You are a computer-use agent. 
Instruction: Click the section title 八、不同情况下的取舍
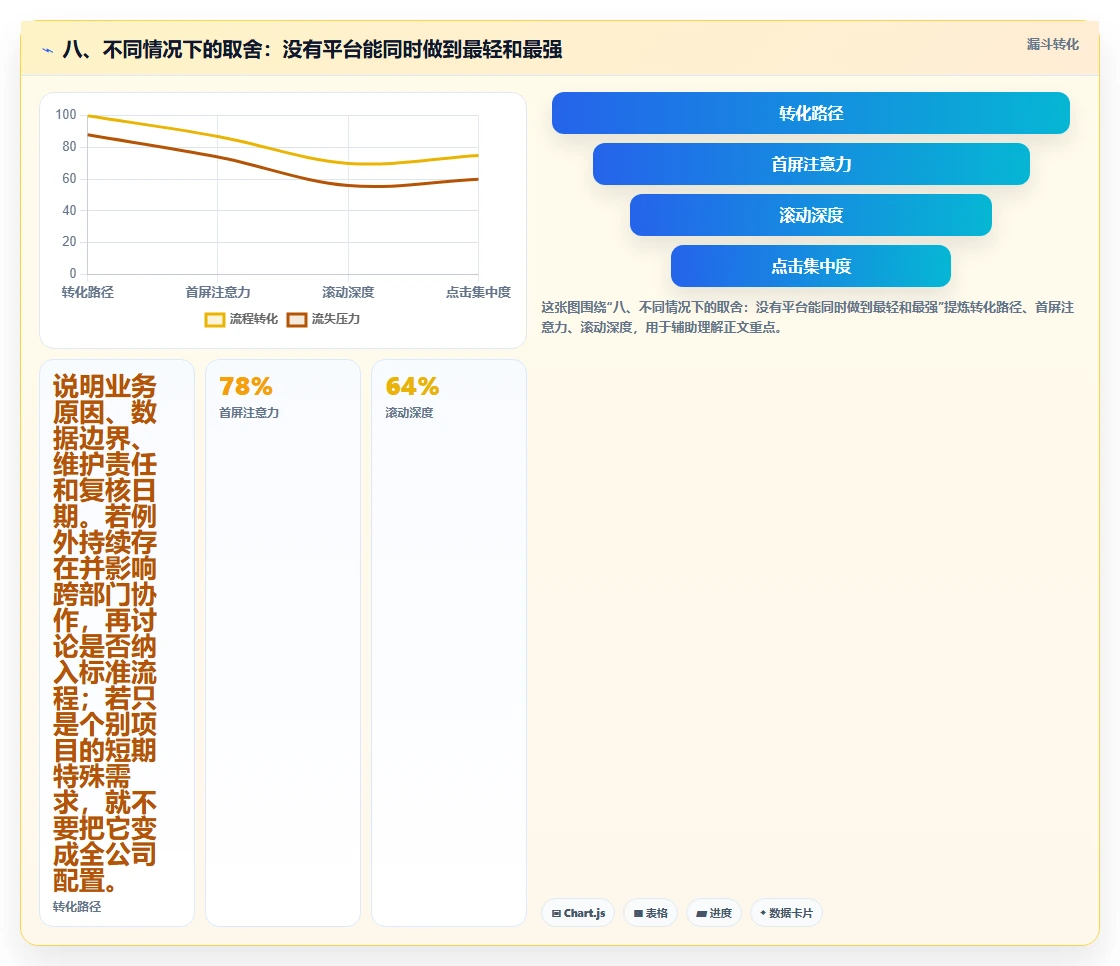[312, 49]
